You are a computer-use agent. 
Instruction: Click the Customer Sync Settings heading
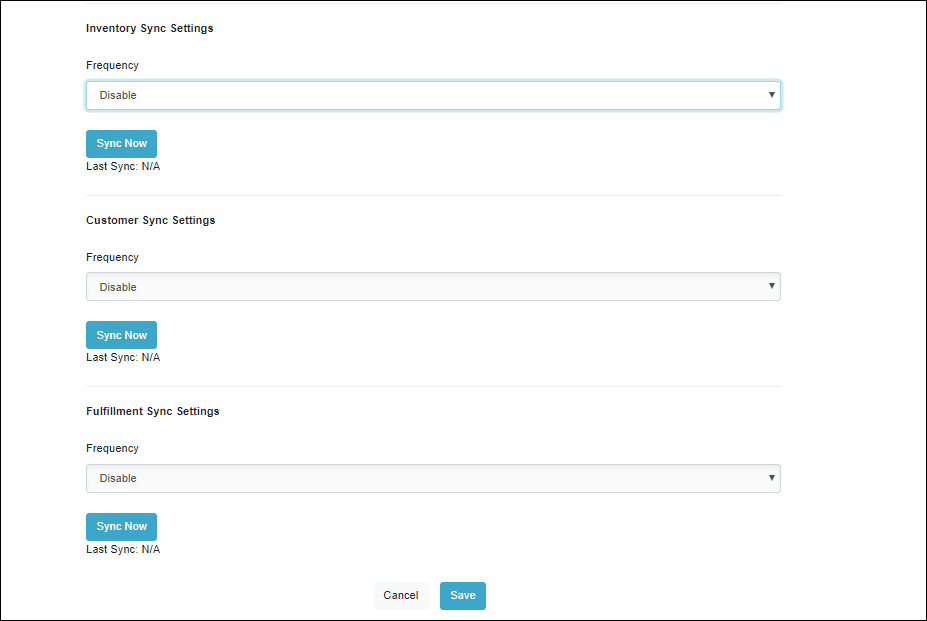[x=150, y=220]
